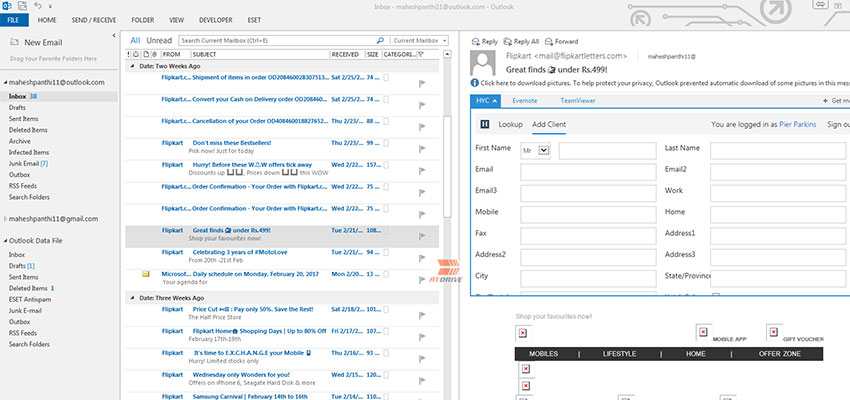
Task: Collapse the HYC add-in tab chevron
Action: 495,101
